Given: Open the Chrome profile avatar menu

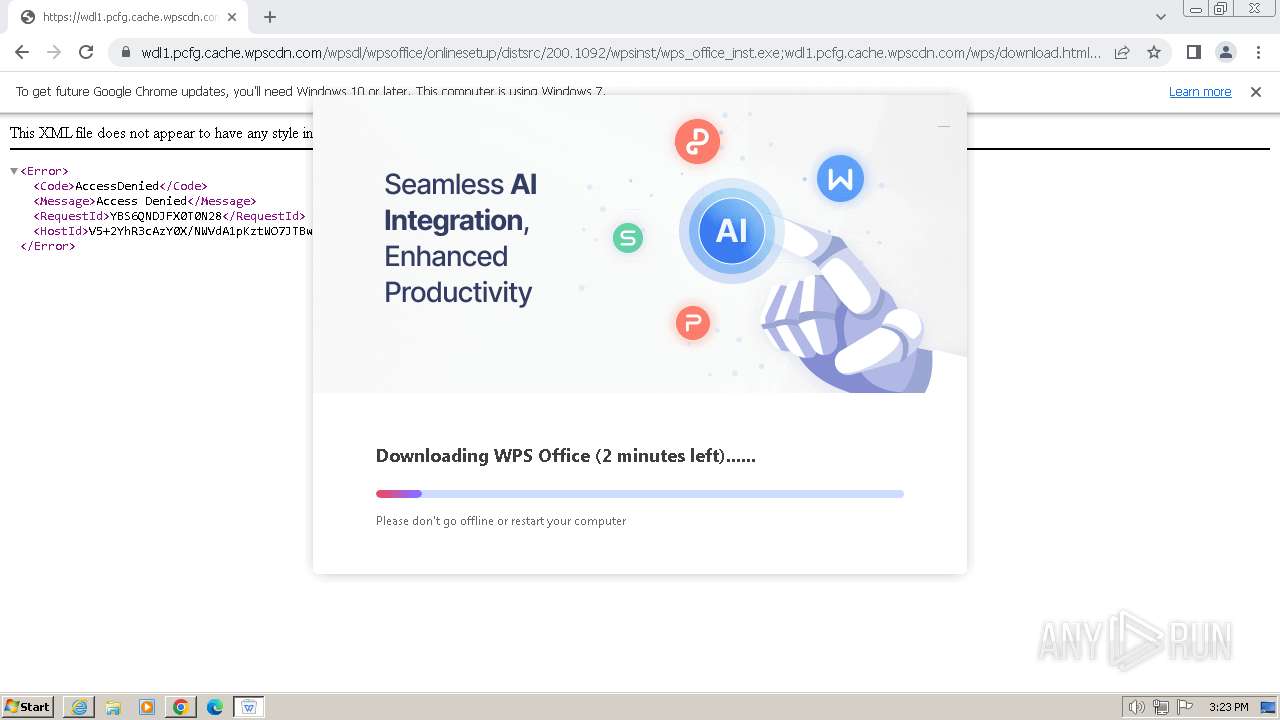Looking at the screenshot, I should [x=1226, y=52].
